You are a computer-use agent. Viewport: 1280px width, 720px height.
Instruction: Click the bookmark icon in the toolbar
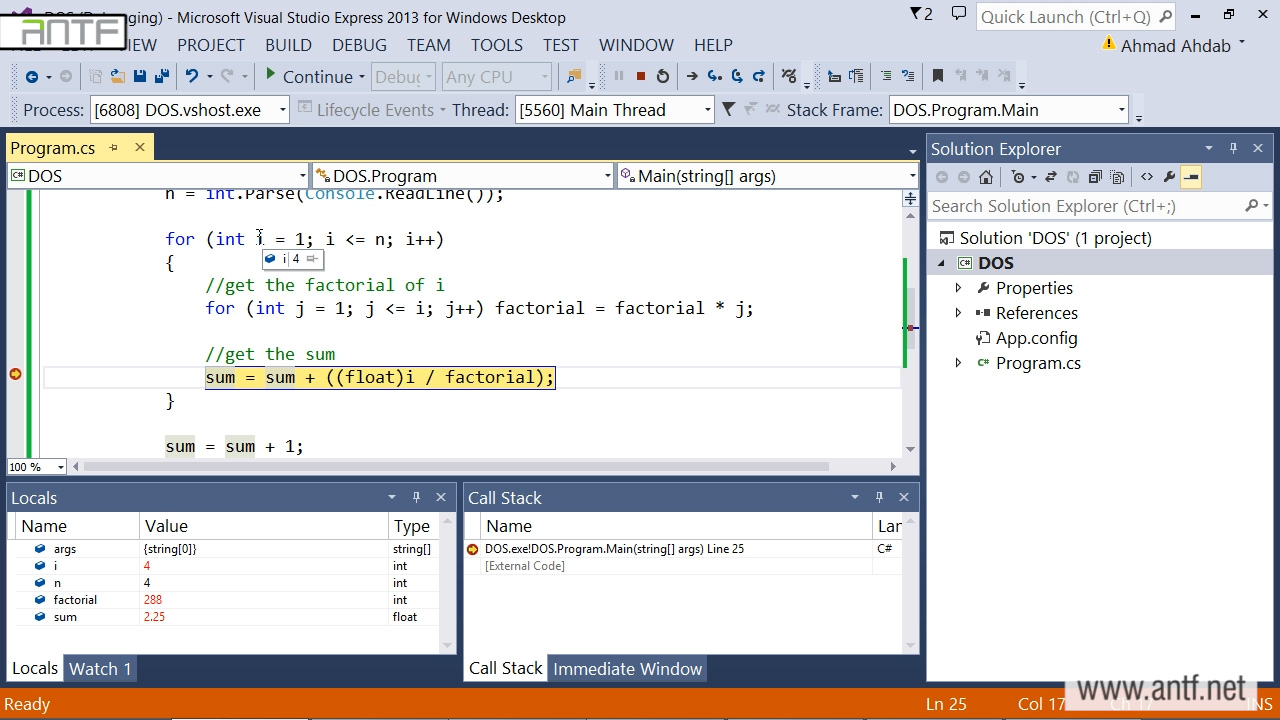(x=937, y=76)
